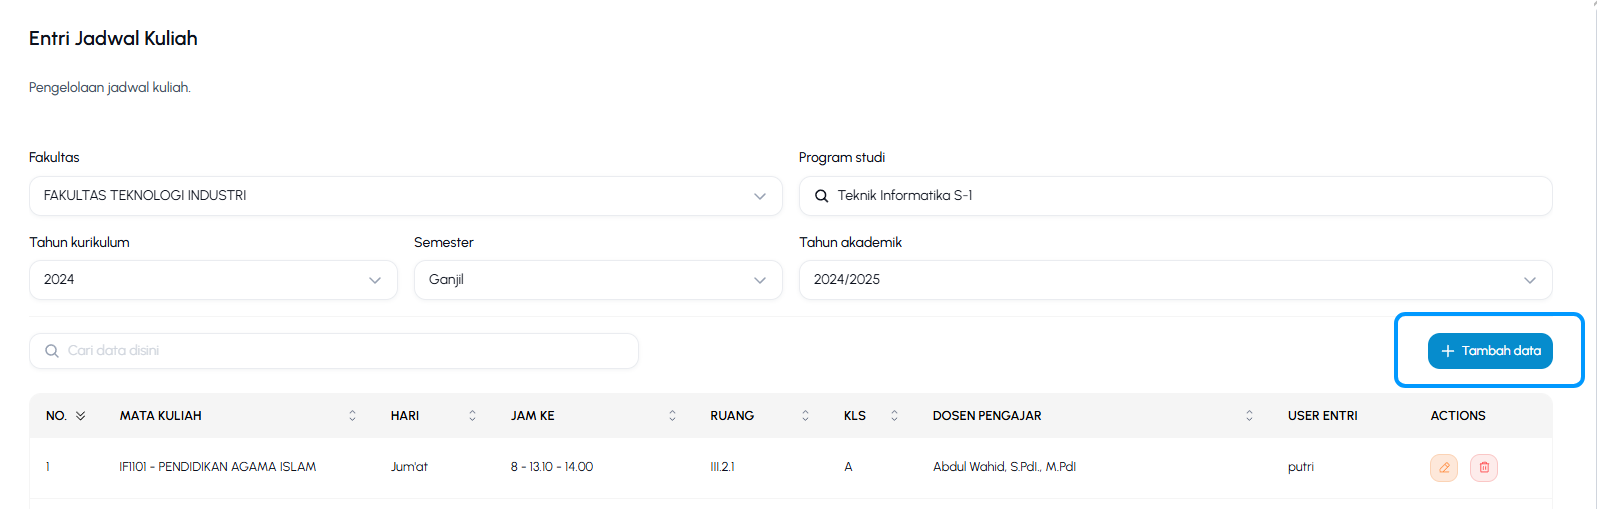
Task: Click the magnifier icon in Program studi field
Action: coord(821,196)
